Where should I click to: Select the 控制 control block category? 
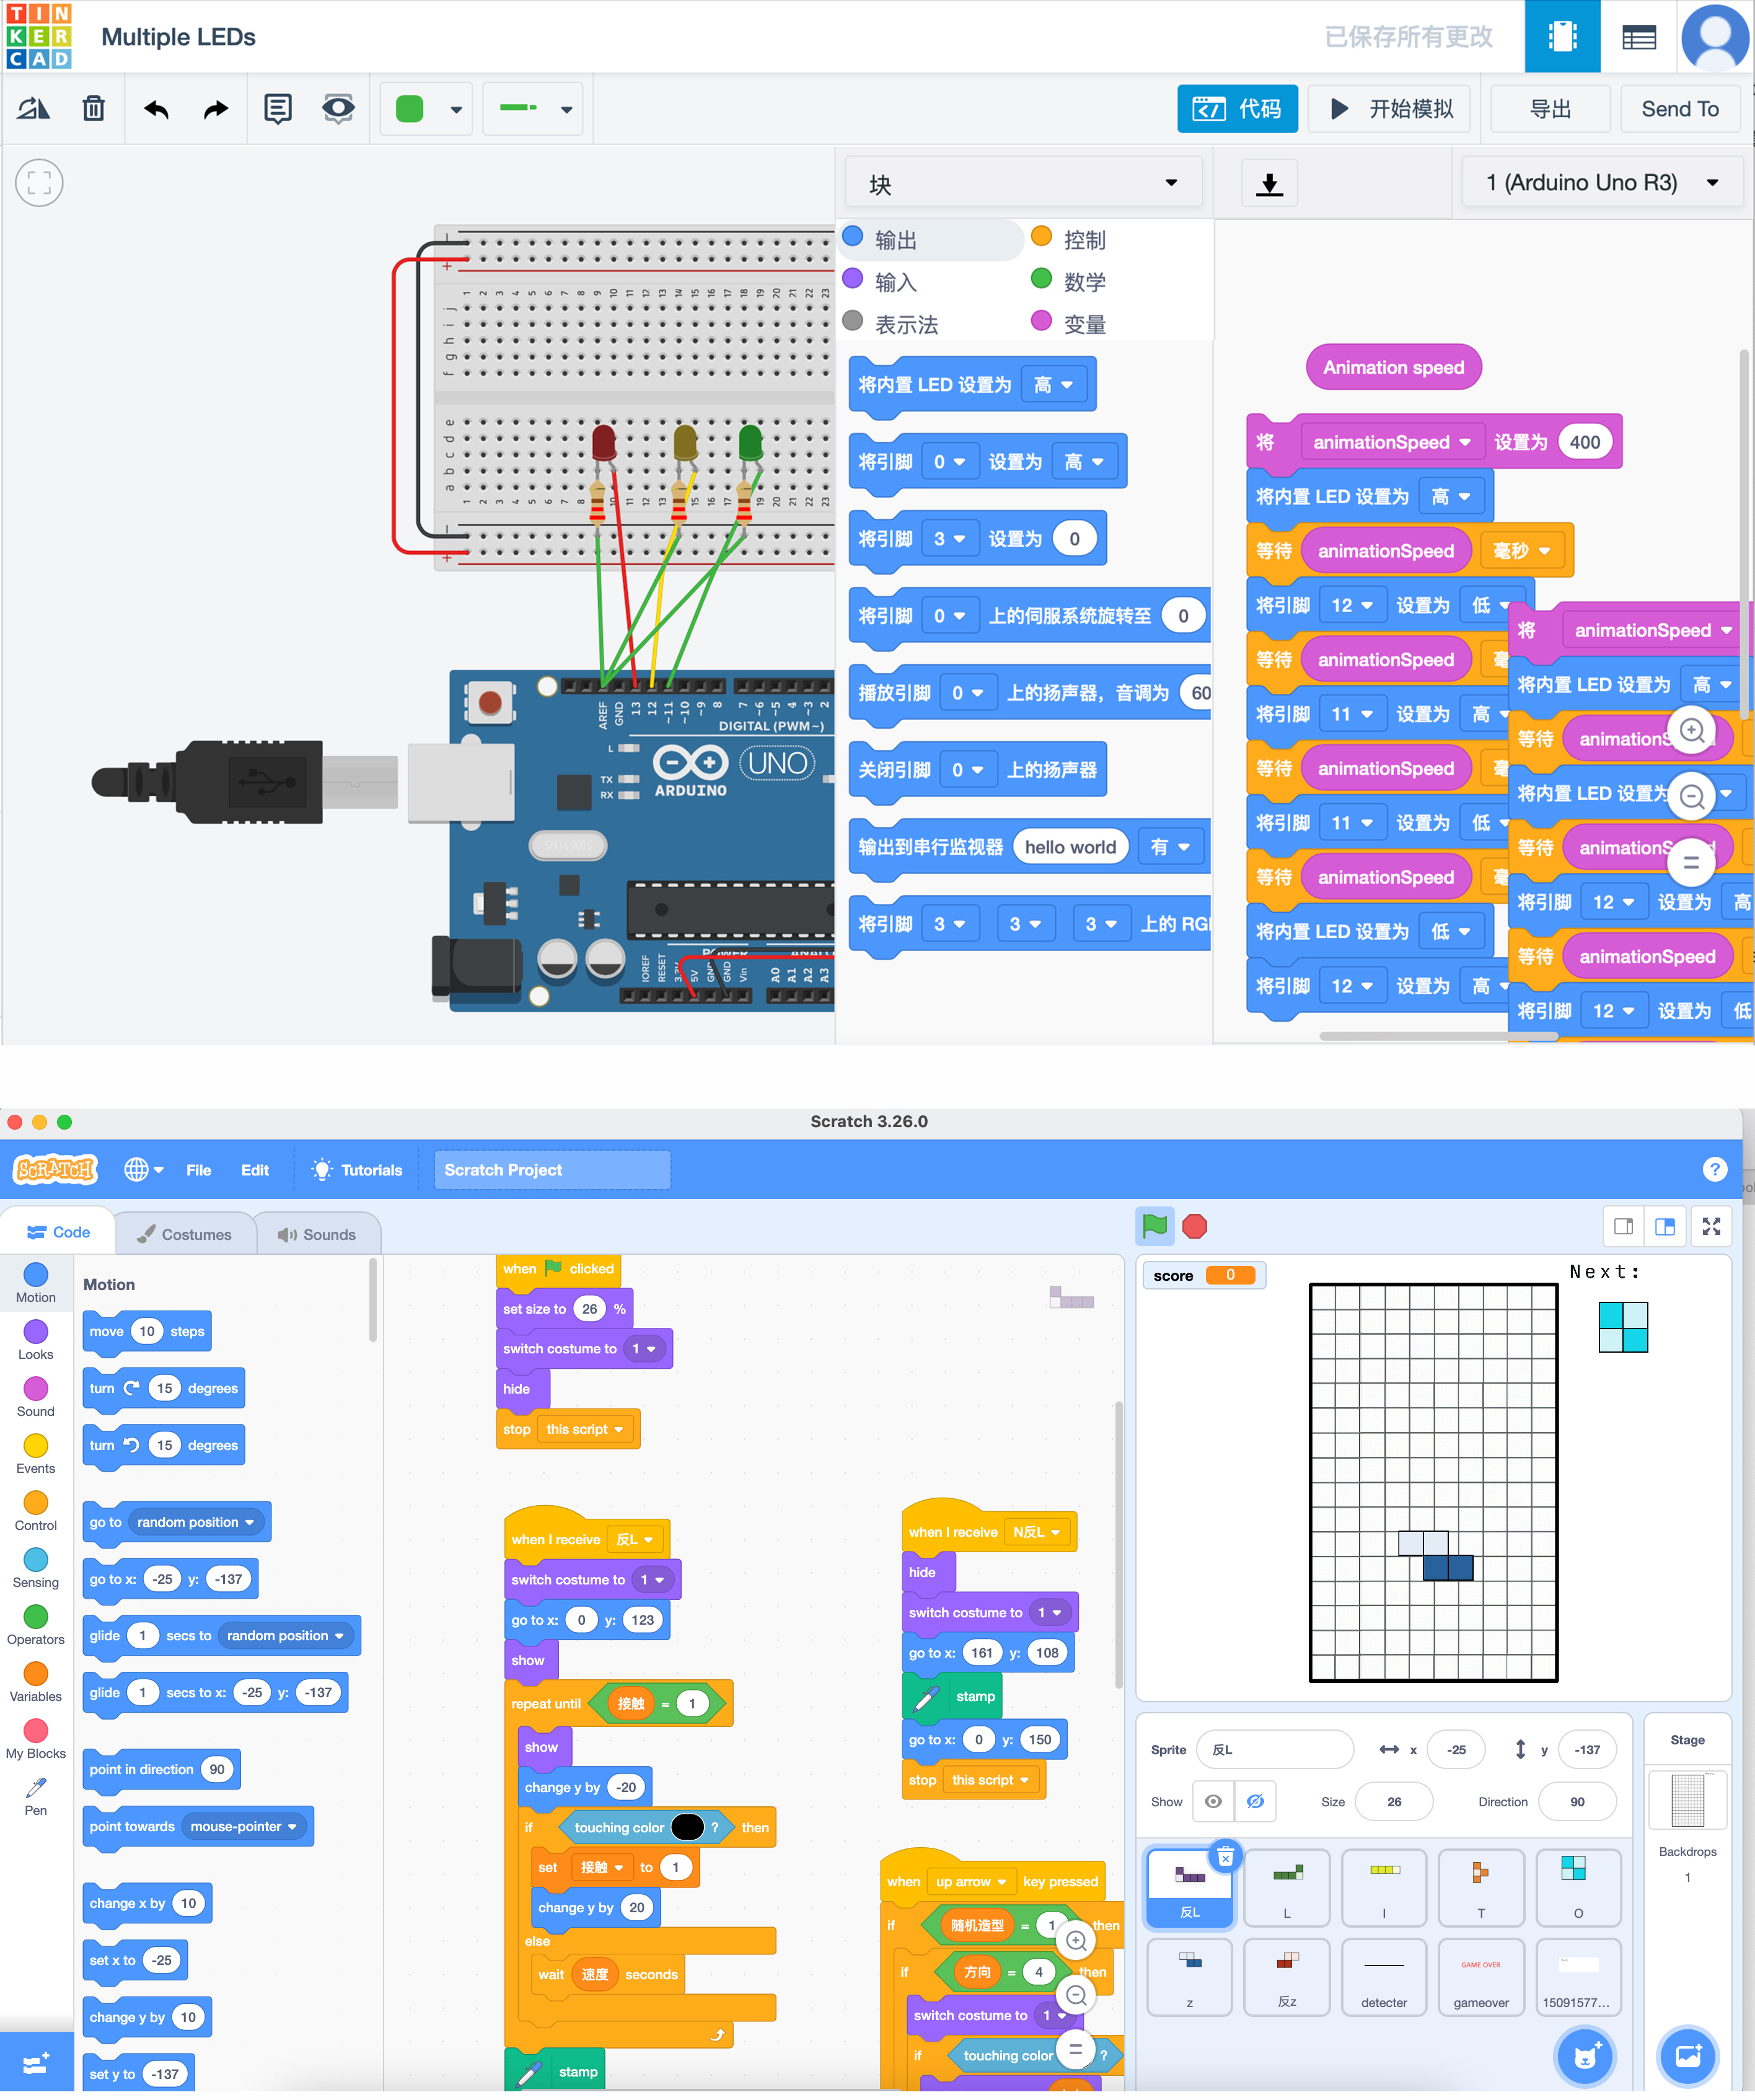click(1070, 240)
